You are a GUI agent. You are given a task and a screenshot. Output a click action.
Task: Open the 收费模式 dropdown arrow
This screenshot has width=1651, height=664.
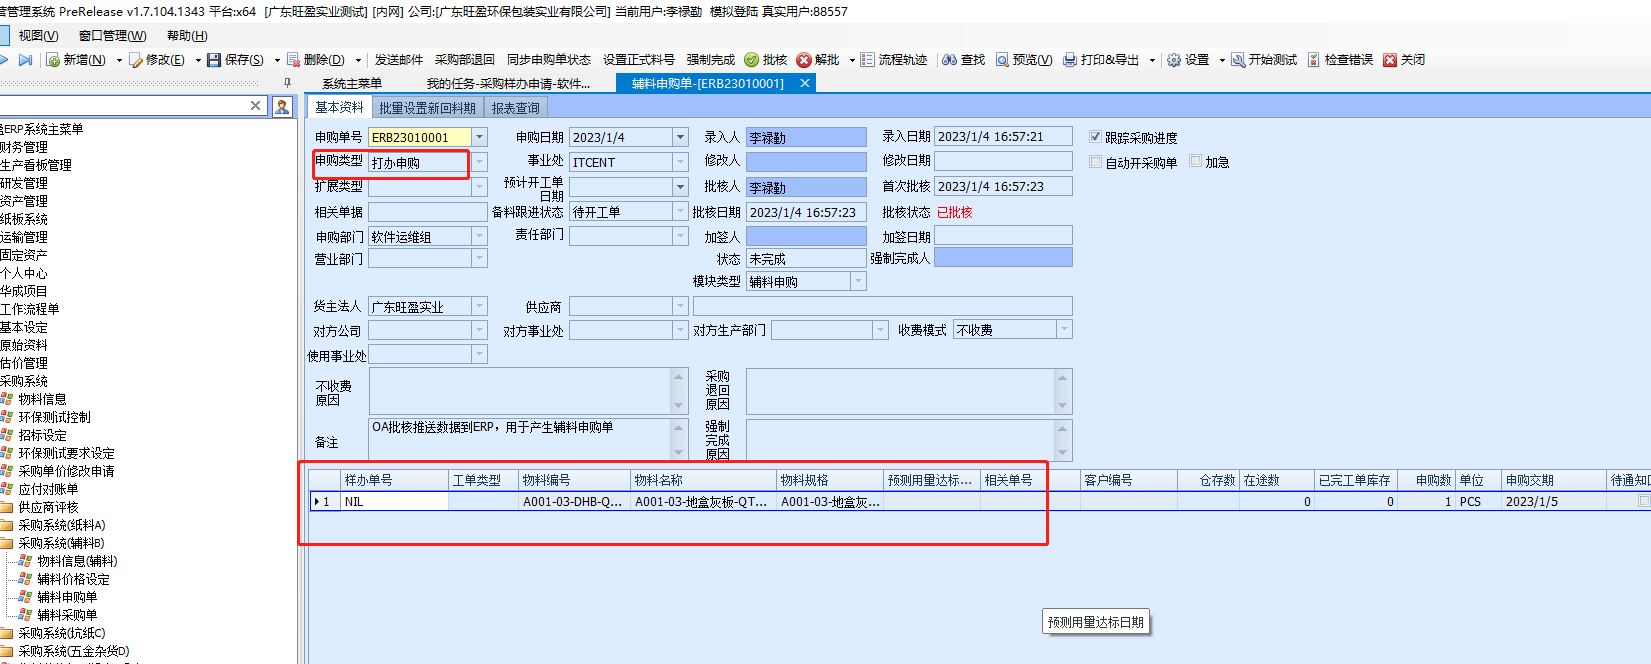click(1064, 330)
